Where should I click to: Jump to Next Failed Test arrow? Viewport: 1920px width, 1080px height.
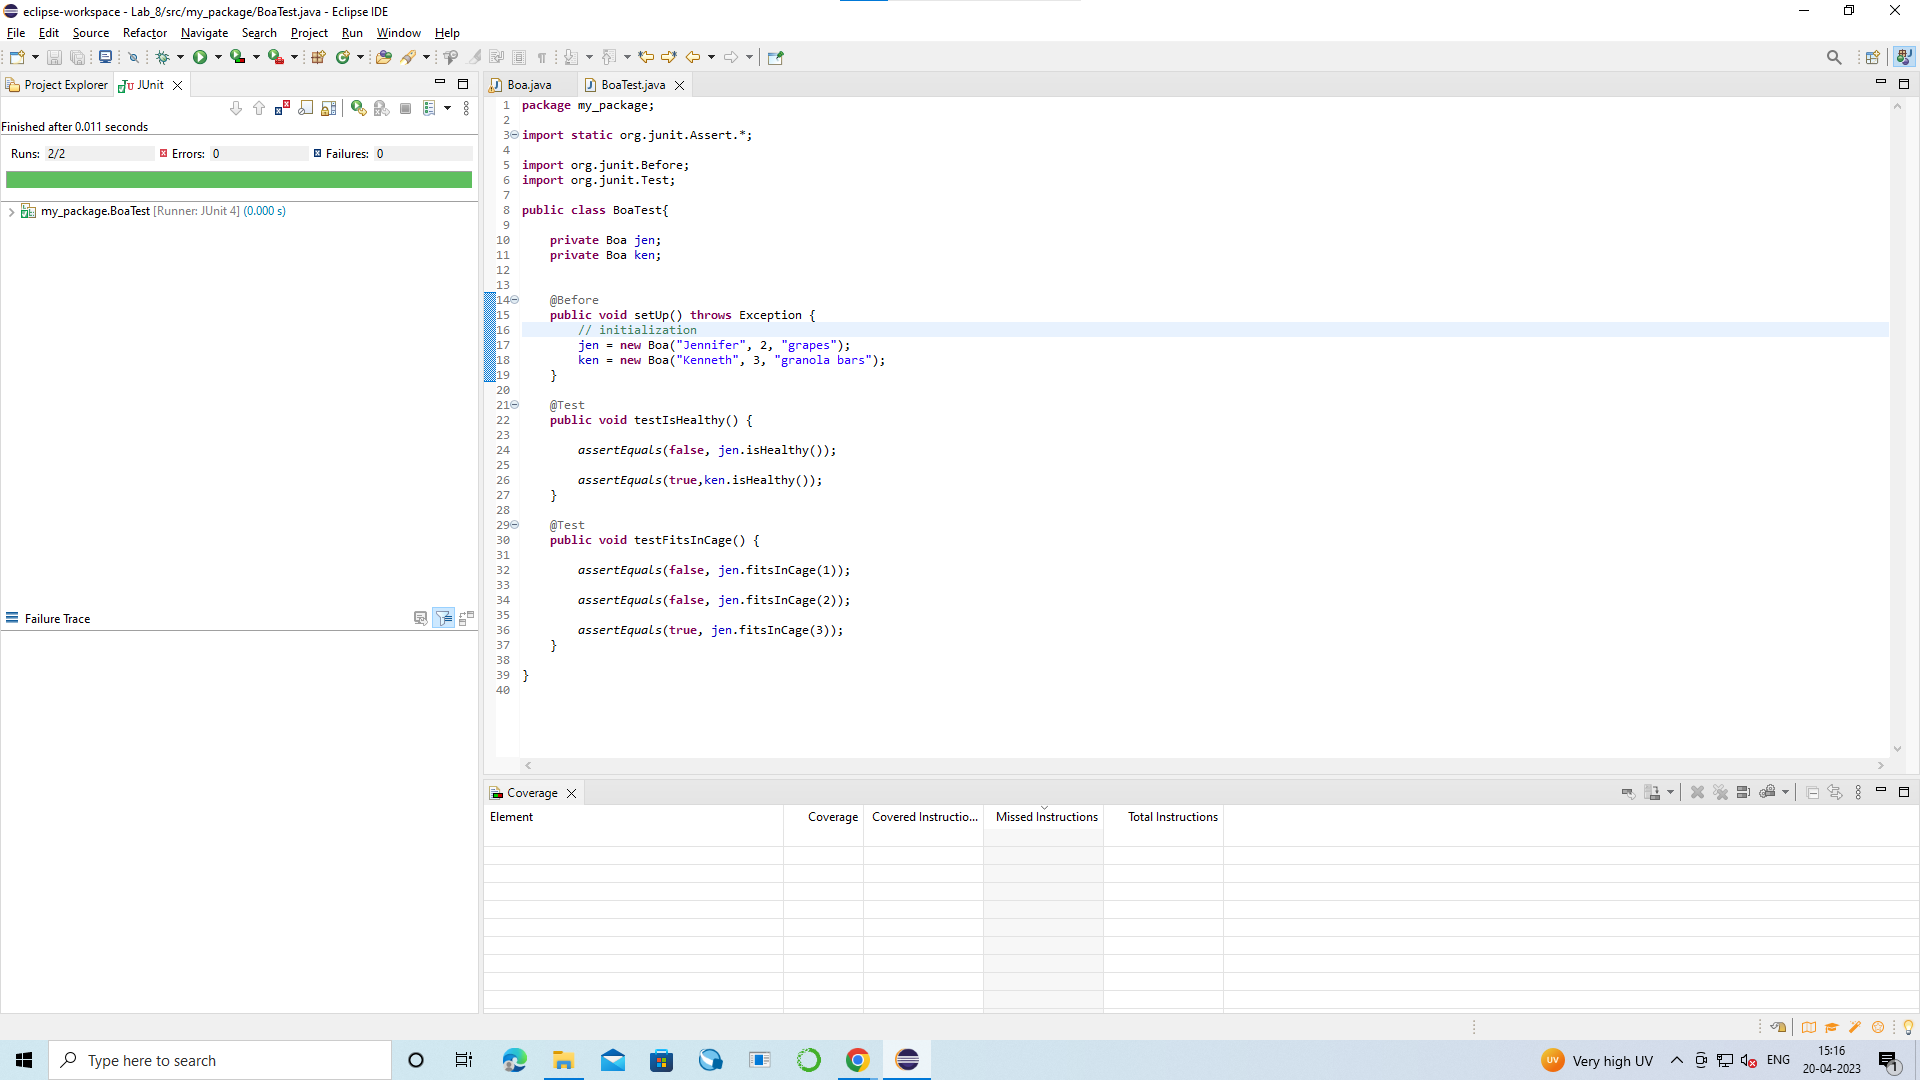click(x=236, y=108)
